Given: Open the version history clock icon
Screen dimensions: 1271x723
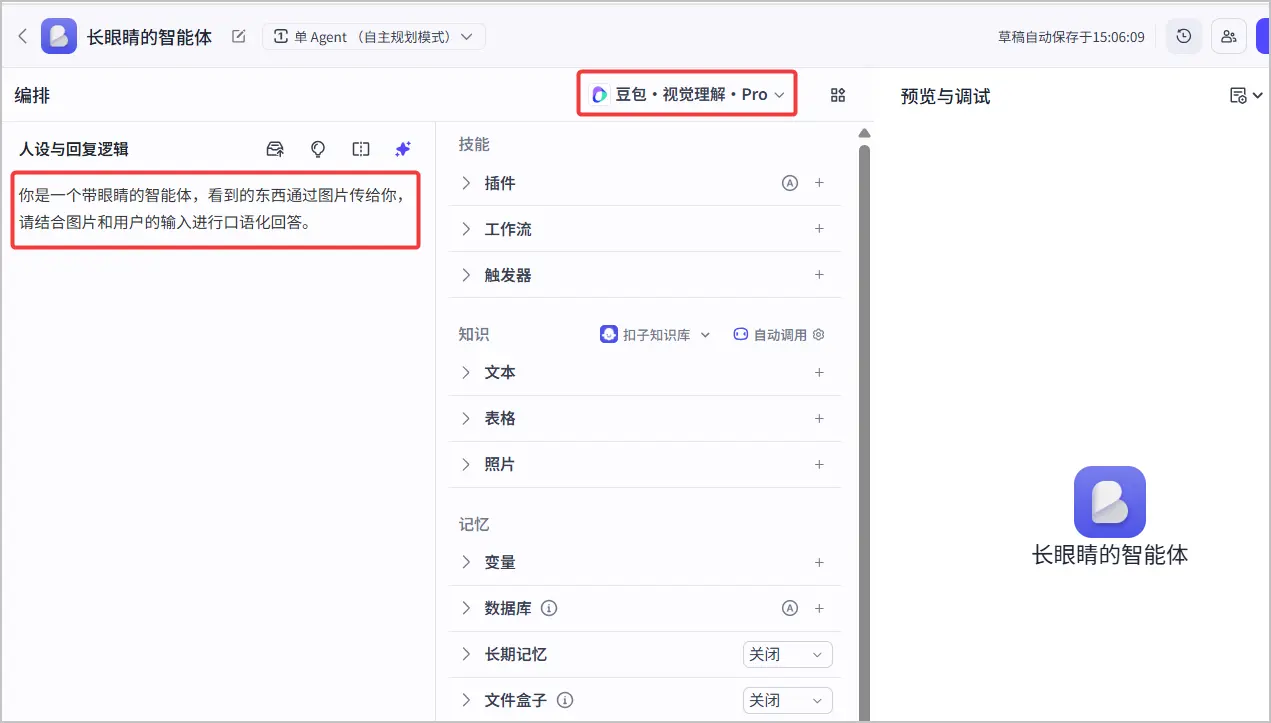Looking at the screenshot, I should click(x=1184, y=36).
